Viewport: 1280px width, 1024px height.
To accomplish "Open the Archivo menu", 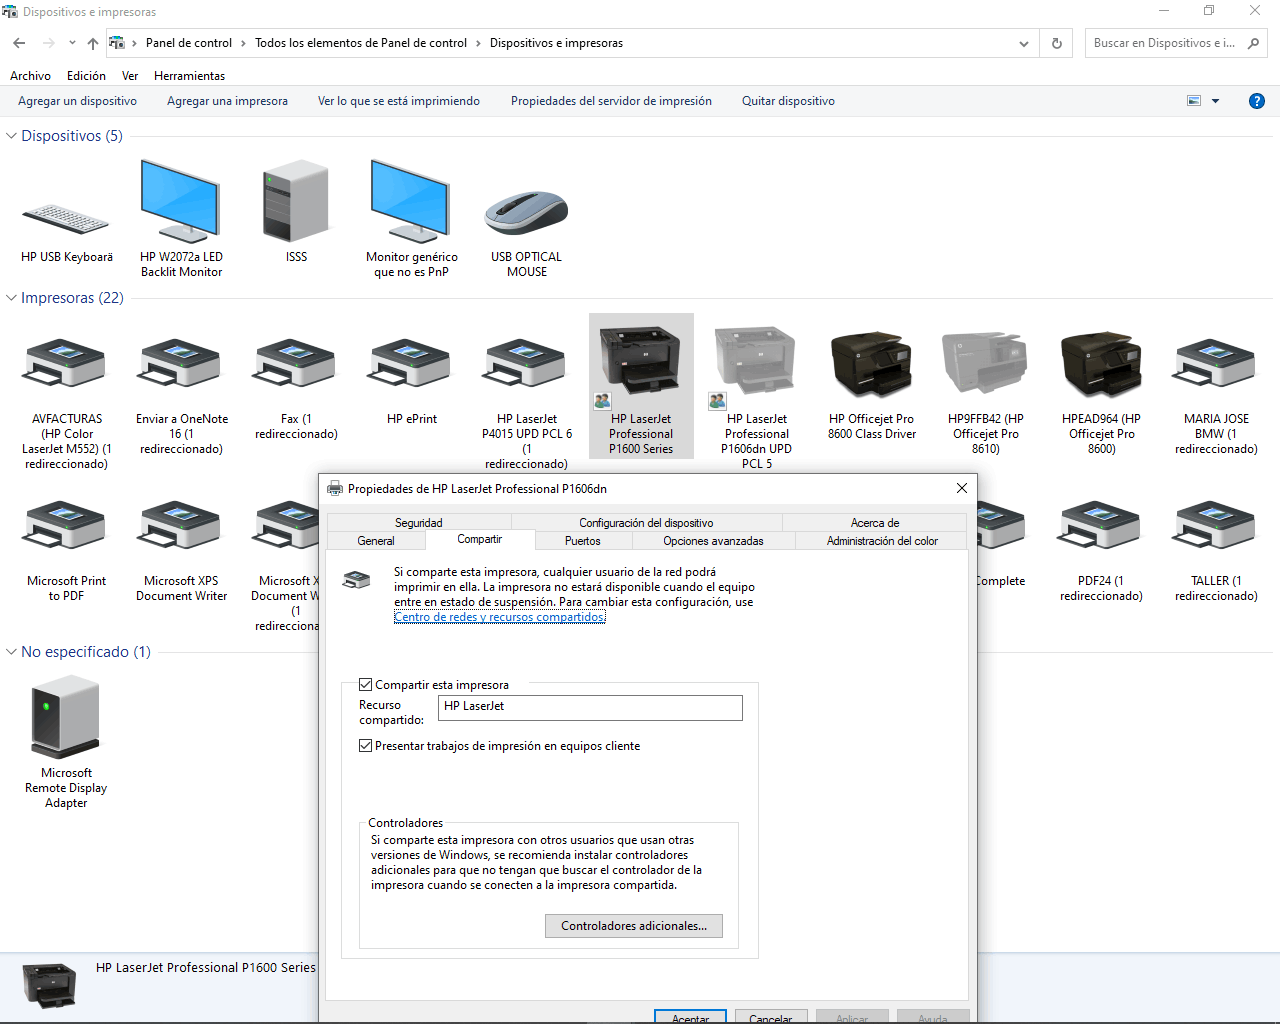I will coord(30,76).
